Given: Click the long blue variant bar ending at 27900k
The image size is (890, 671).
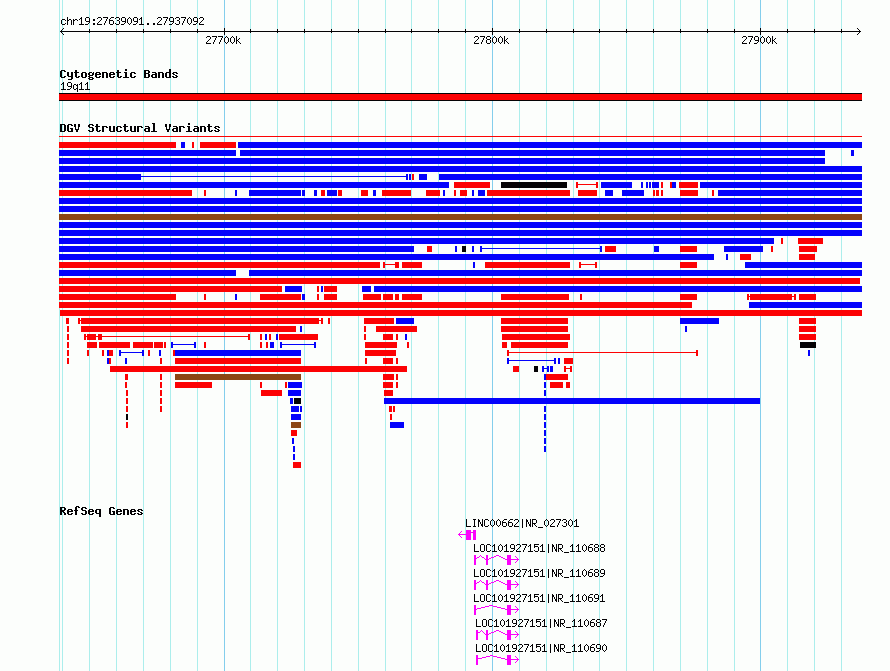Looking at the screenshot, I should (x=572, y=401).
